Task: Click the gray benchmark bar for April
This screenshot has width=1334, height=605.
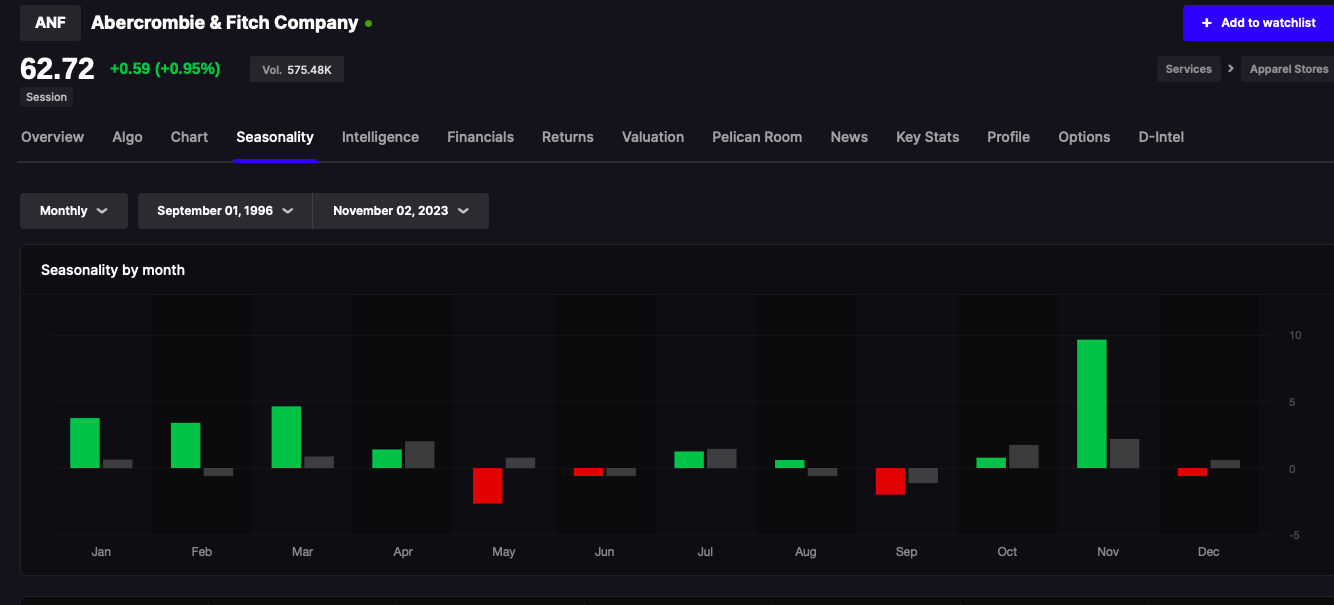Action: click(x=420, y=455)
